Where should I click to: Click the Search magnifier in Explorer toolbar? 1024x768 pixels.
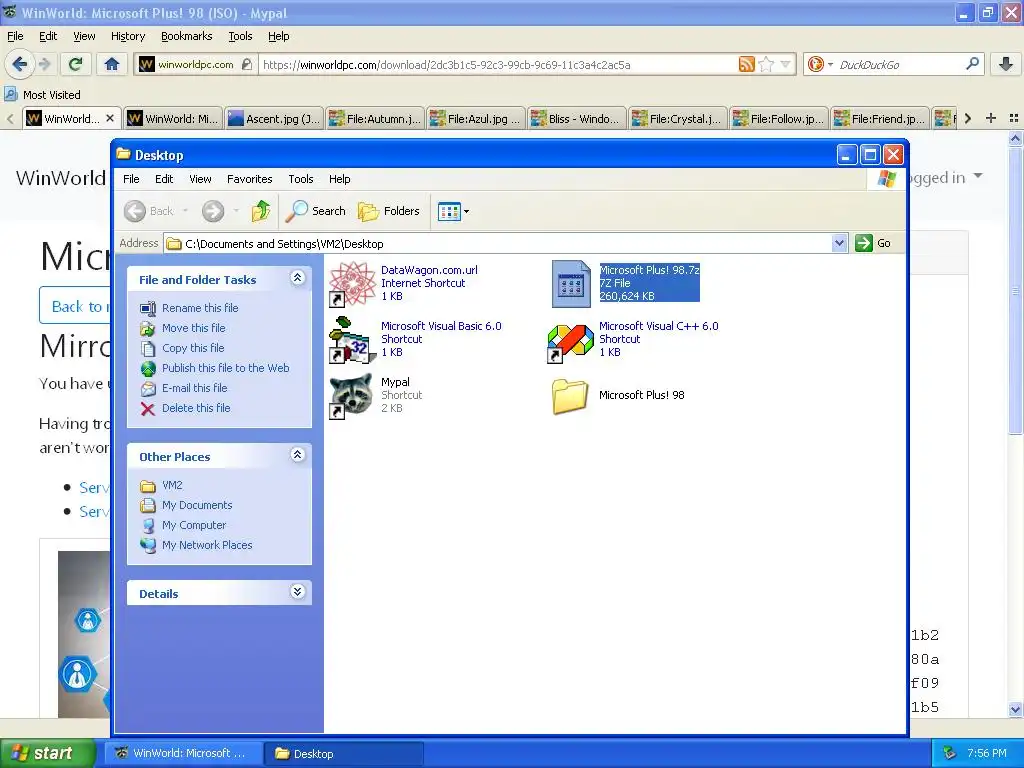(x=315, y=211)
